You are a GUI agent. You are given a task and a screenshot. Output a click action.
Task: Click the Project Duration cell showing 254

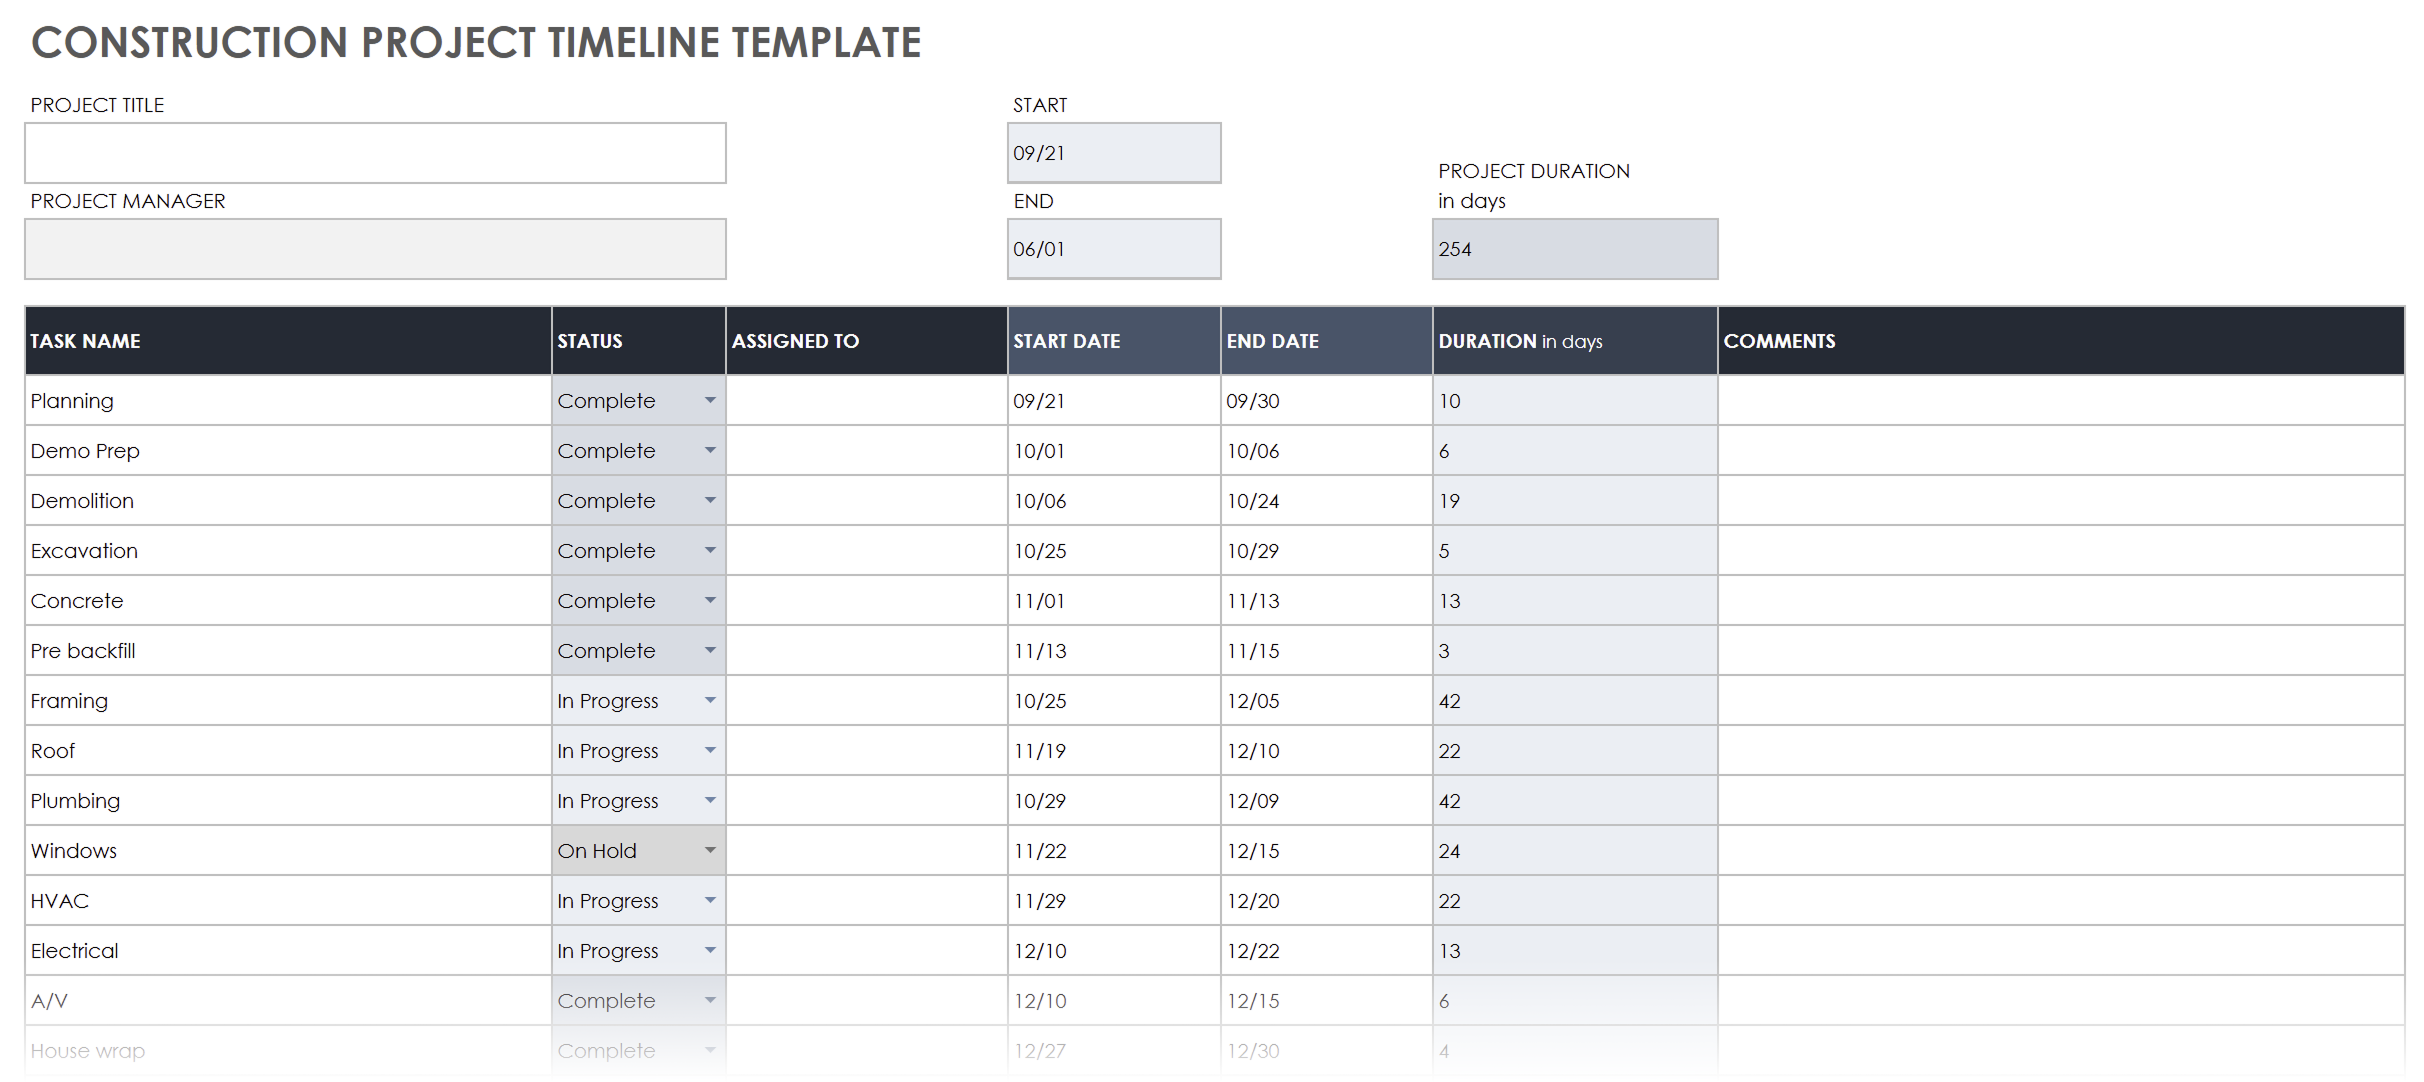(1575, 249)
